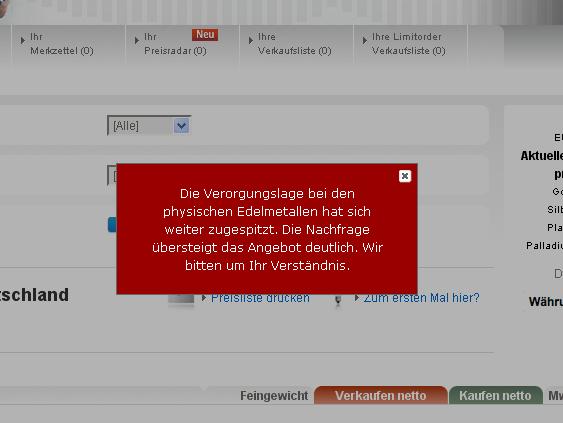This screenshot has width=563, height=423.
Task: Click arrow icon before Ihre Limitorder
Action: [x=364, y=40]
